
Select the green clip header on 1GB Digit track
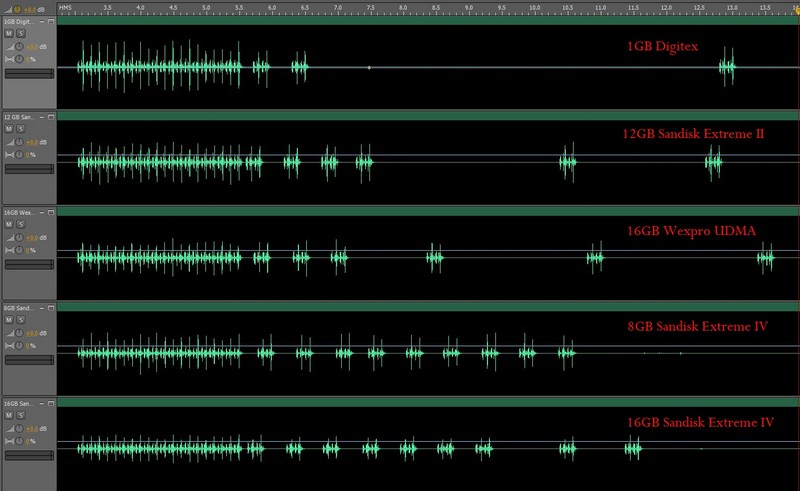click(428, 21)
